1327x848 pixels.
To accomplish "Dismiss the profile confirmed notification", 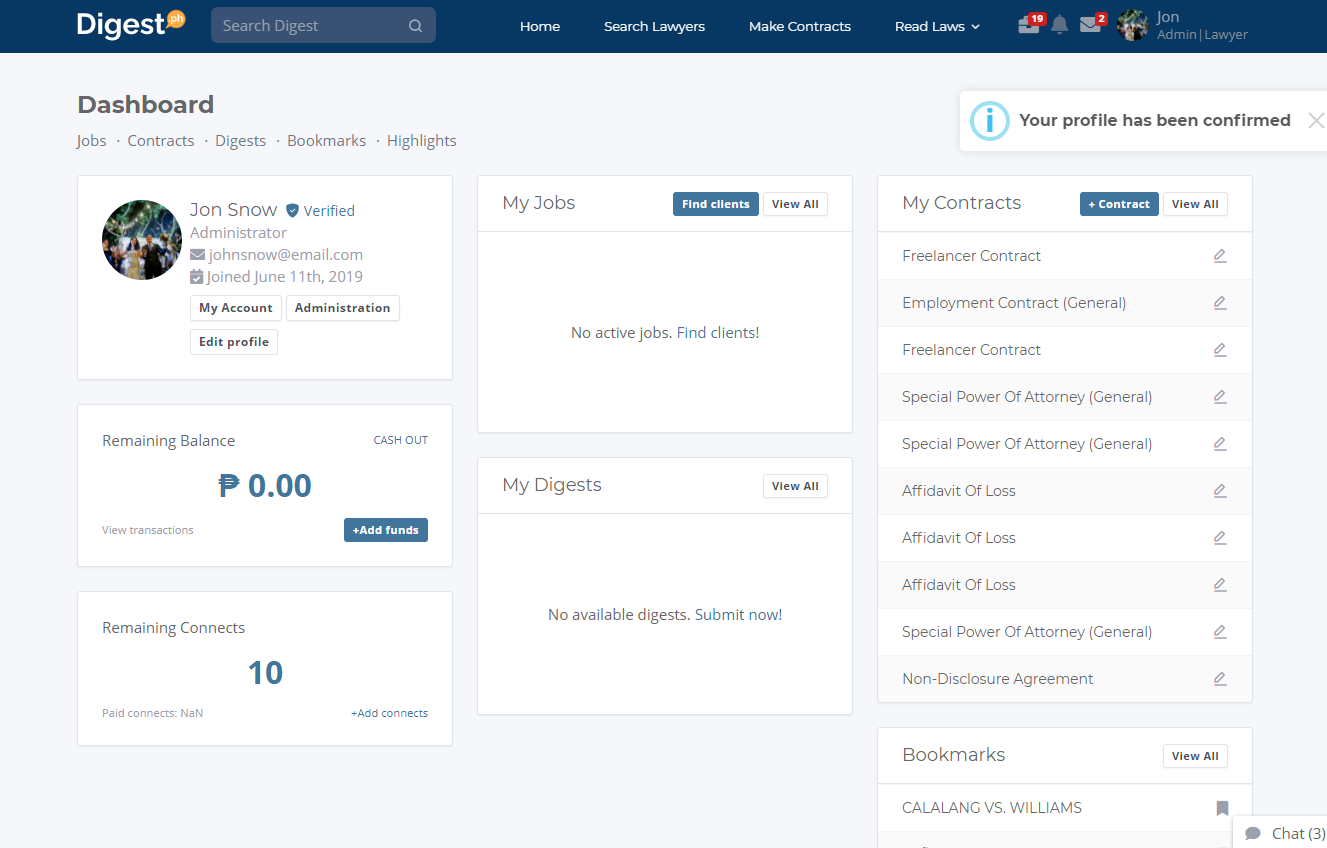I will [x=1315, y=119].
